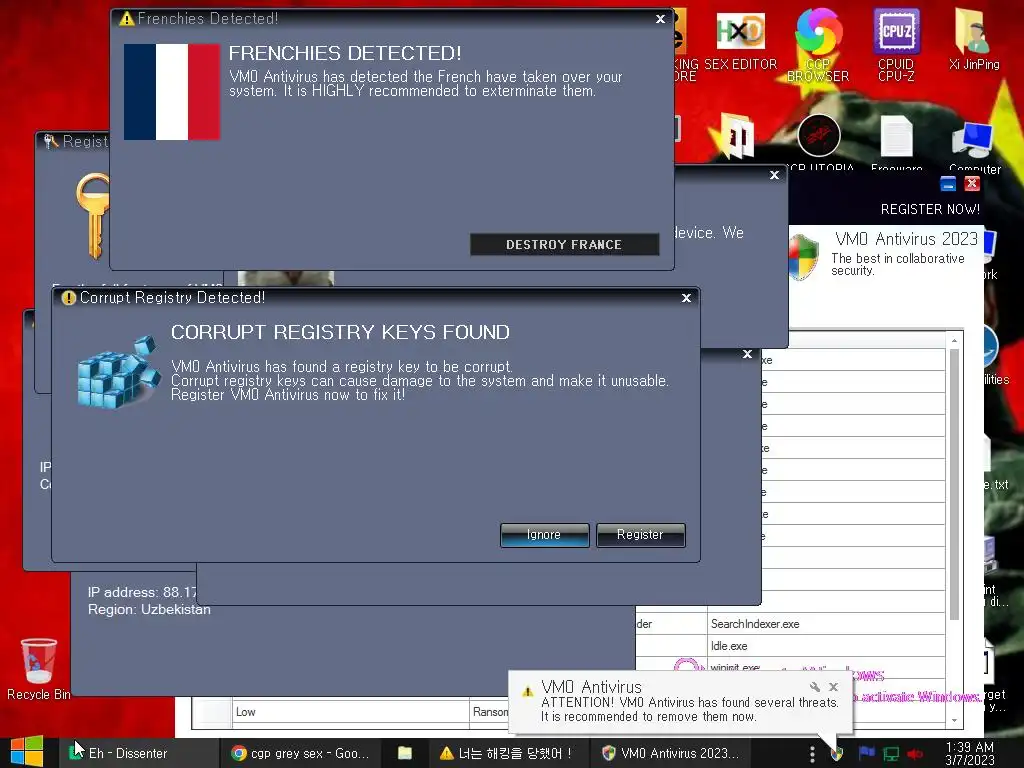Open the Freeware text file icon
The height and width of the screenshot is (768, 1024).
(x=896, y=142)
